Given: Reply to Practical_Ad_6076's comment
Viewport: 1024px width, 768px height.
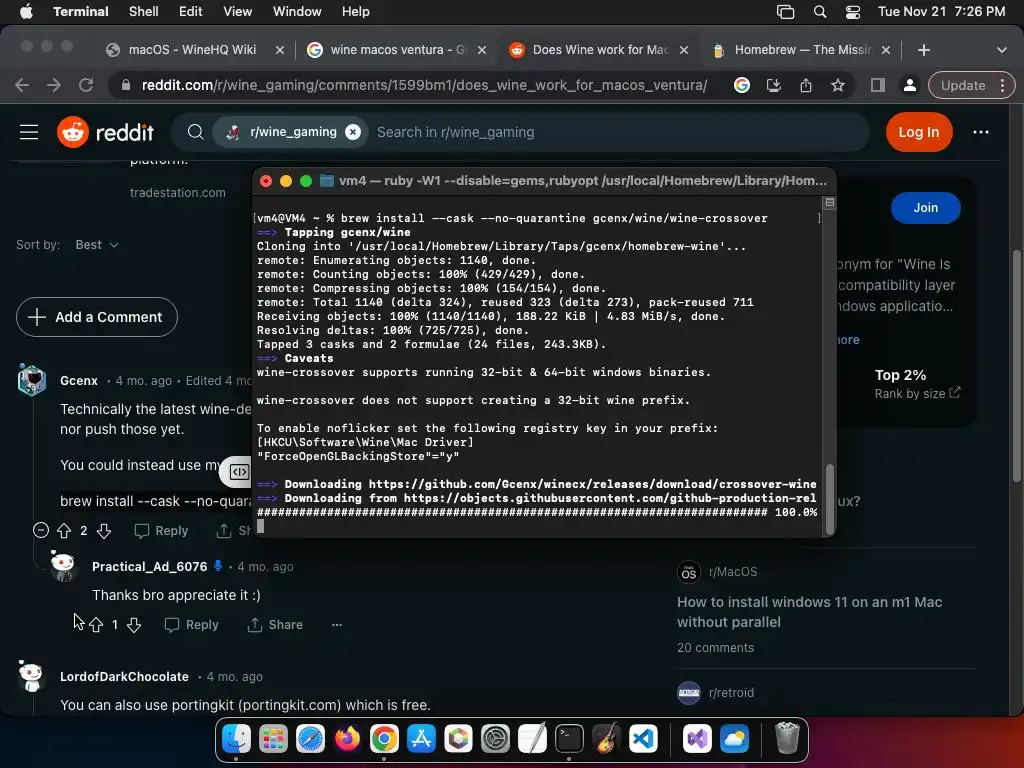Looking at the screenshot, I should click(x=191, y=625).
